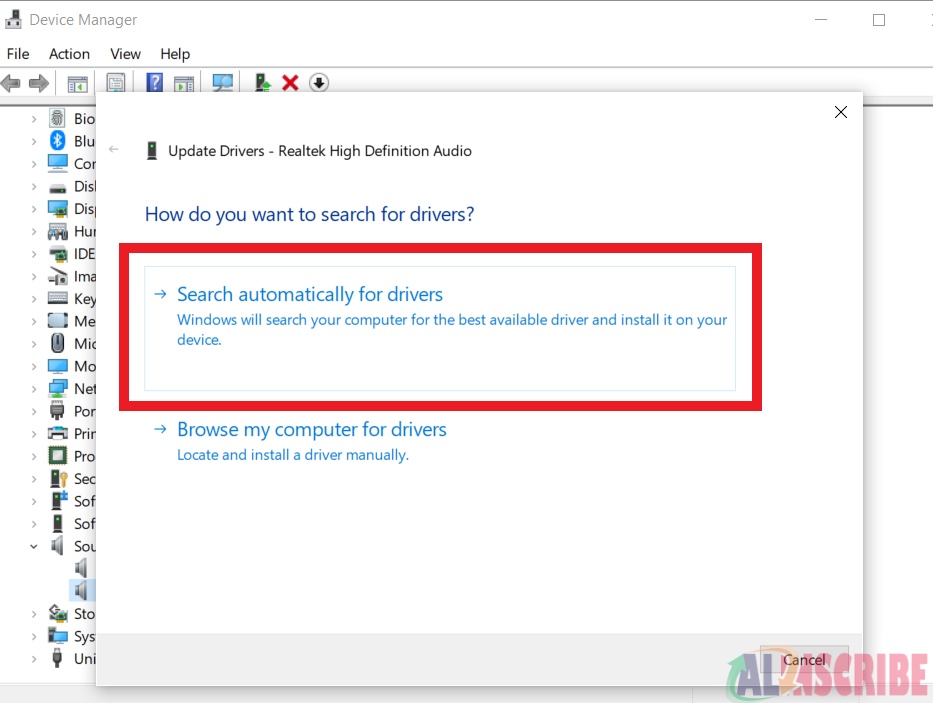Click the Back arrow toolbar icon

click(x=11, y=83)
